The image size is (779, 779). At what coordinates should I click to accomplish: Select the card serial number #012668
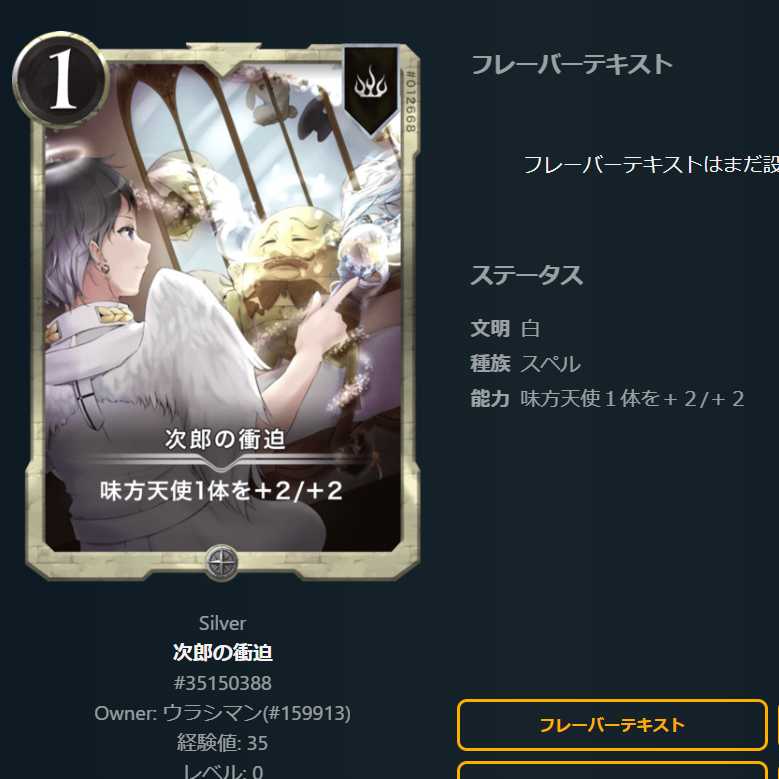pos(410,100)
